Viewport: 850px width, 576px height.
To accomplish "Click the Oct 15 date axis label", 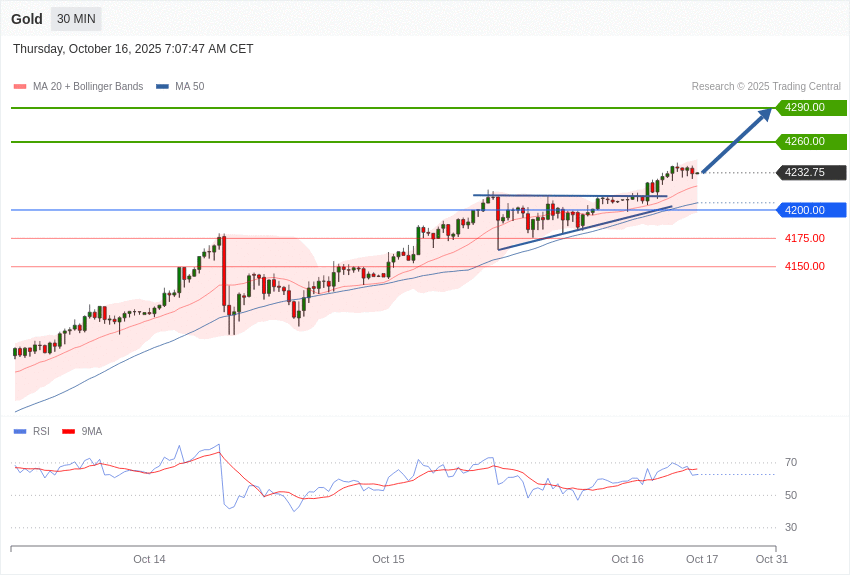I will click(x=388, y=559).
